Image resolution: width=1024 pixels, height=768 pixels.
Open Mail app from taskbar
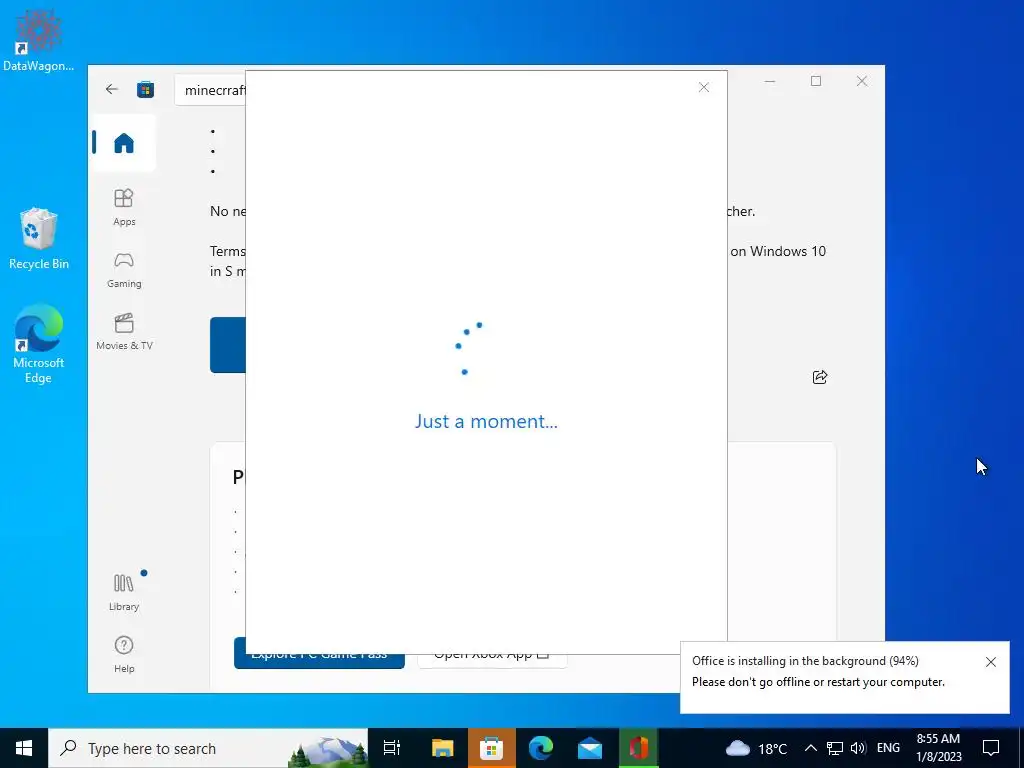point(590,748)
